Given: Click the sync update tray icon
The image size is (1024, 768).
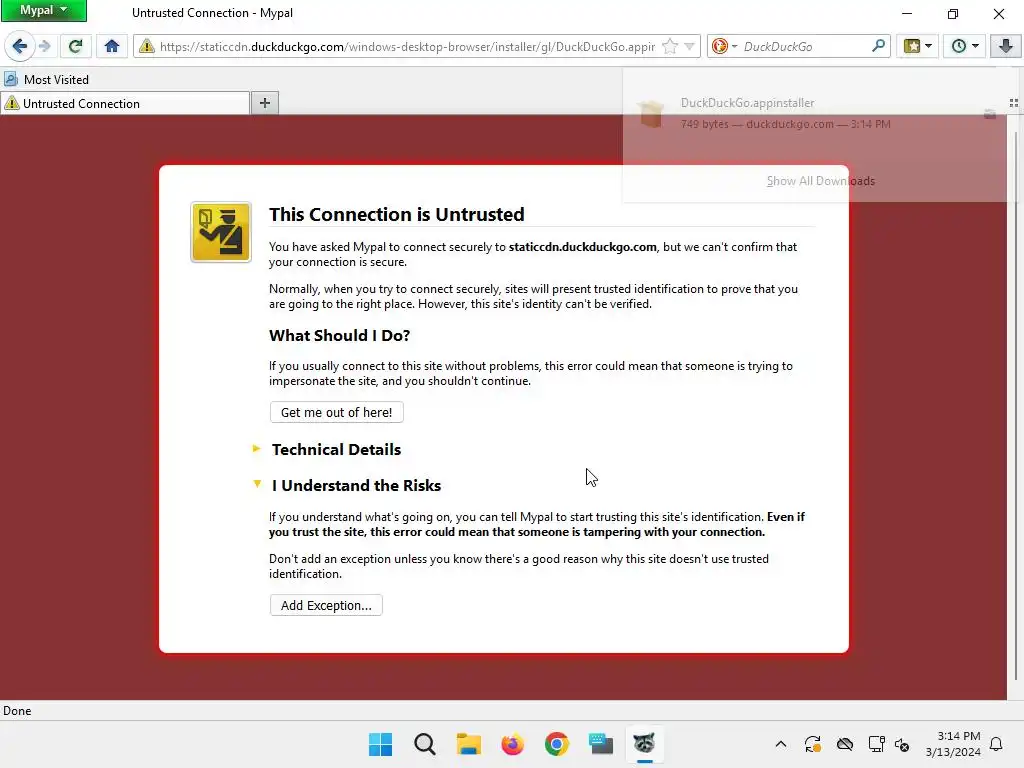Looking at the screenshot, I should pyautogui.click(x=812, y=744).
